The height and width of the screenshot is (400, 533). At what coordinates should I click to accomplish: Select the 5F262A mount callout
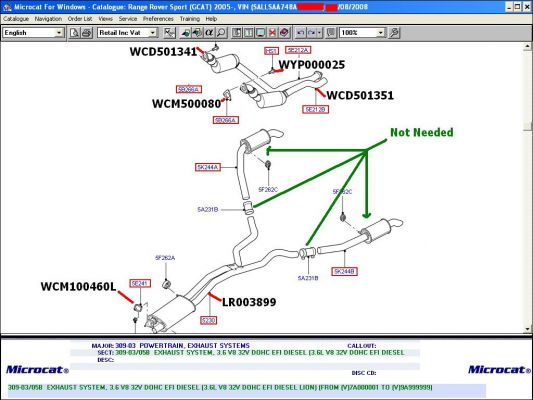pos(165,258)
